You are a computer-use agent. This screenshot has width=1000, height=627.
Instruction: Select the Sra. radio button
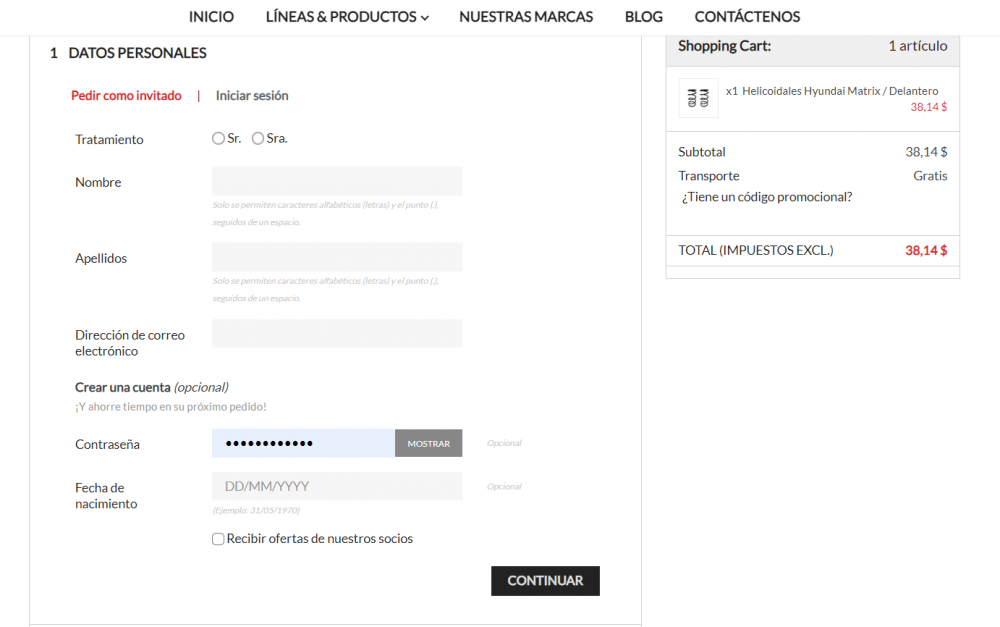258,139
